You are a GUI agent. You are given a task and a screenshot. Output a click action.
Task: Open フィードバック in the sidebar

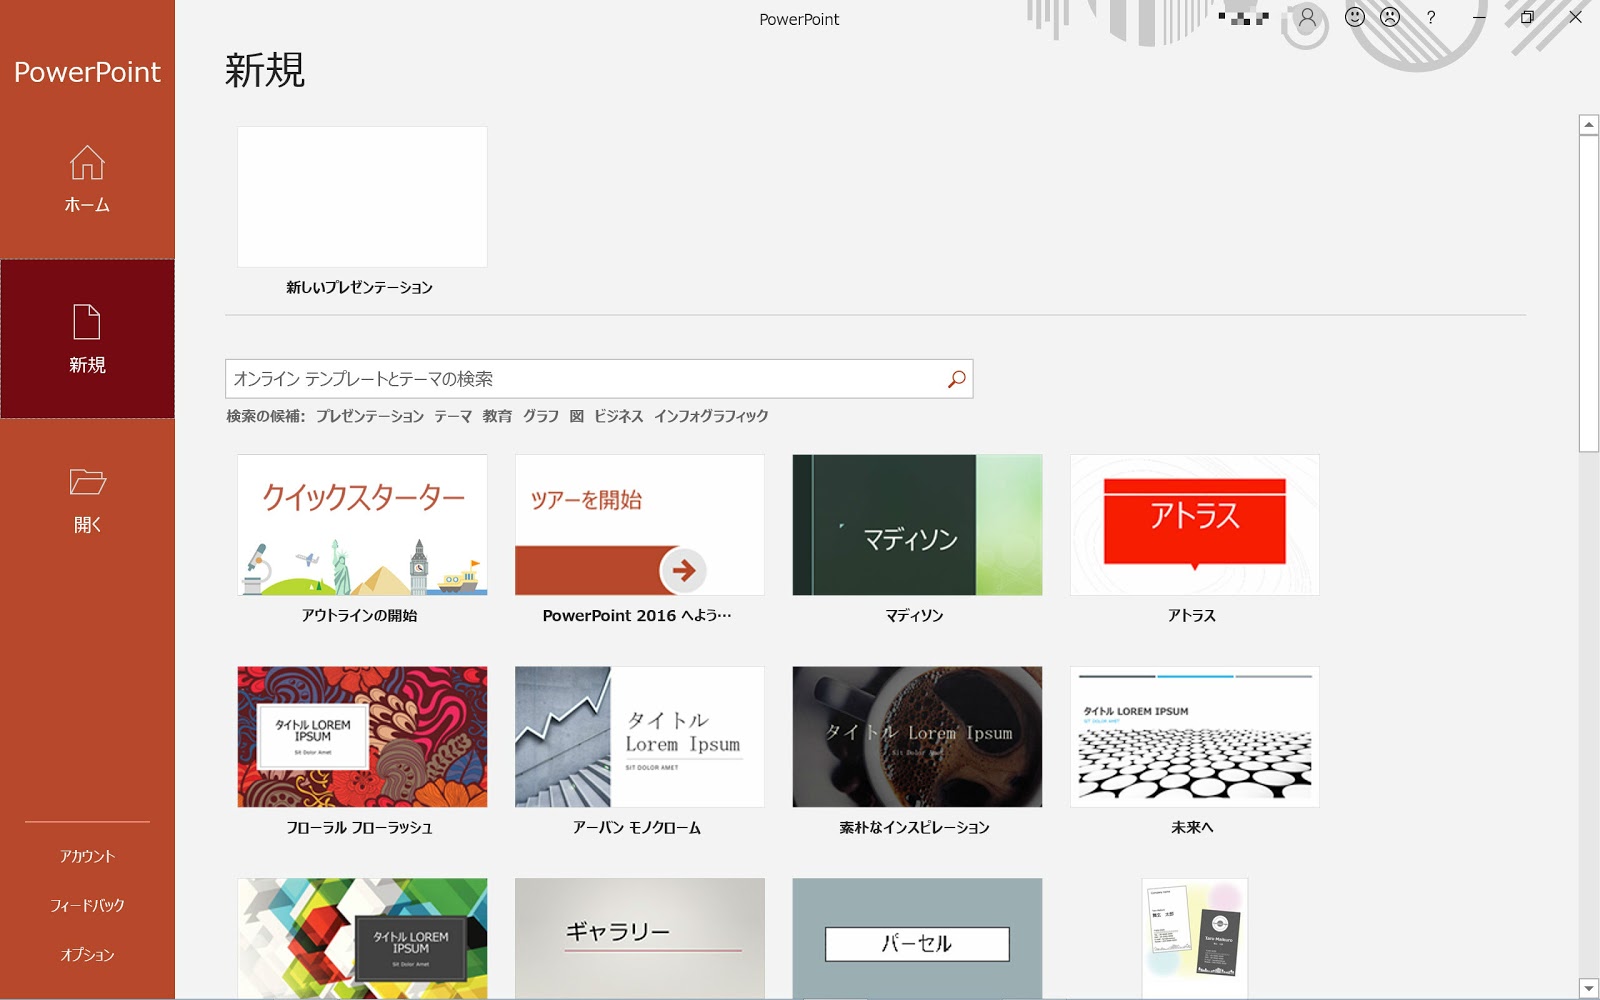tap(87, 905)
